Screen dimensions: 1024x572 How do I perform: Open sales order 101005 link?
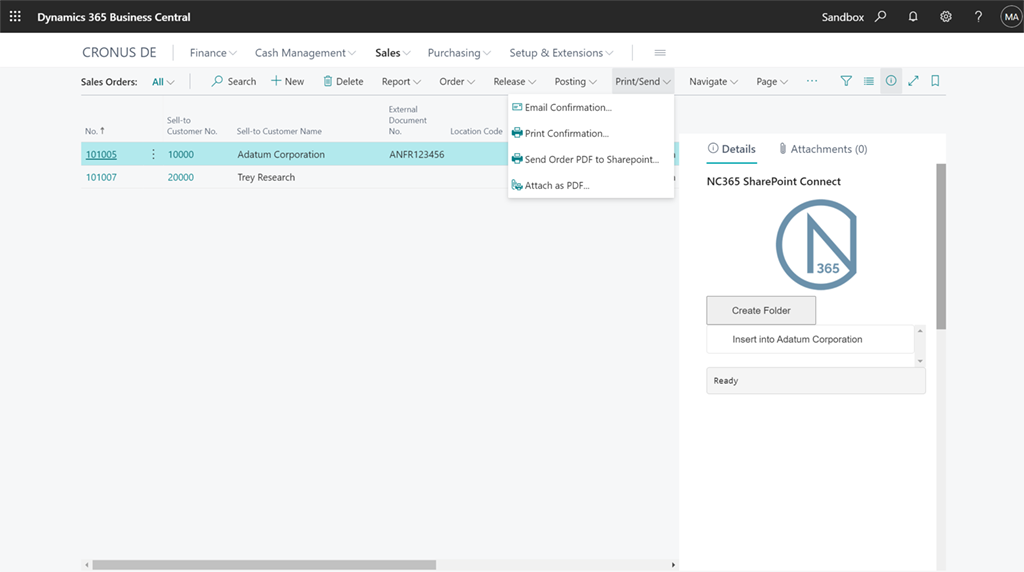pyautogui.click(x=101, y=154)
